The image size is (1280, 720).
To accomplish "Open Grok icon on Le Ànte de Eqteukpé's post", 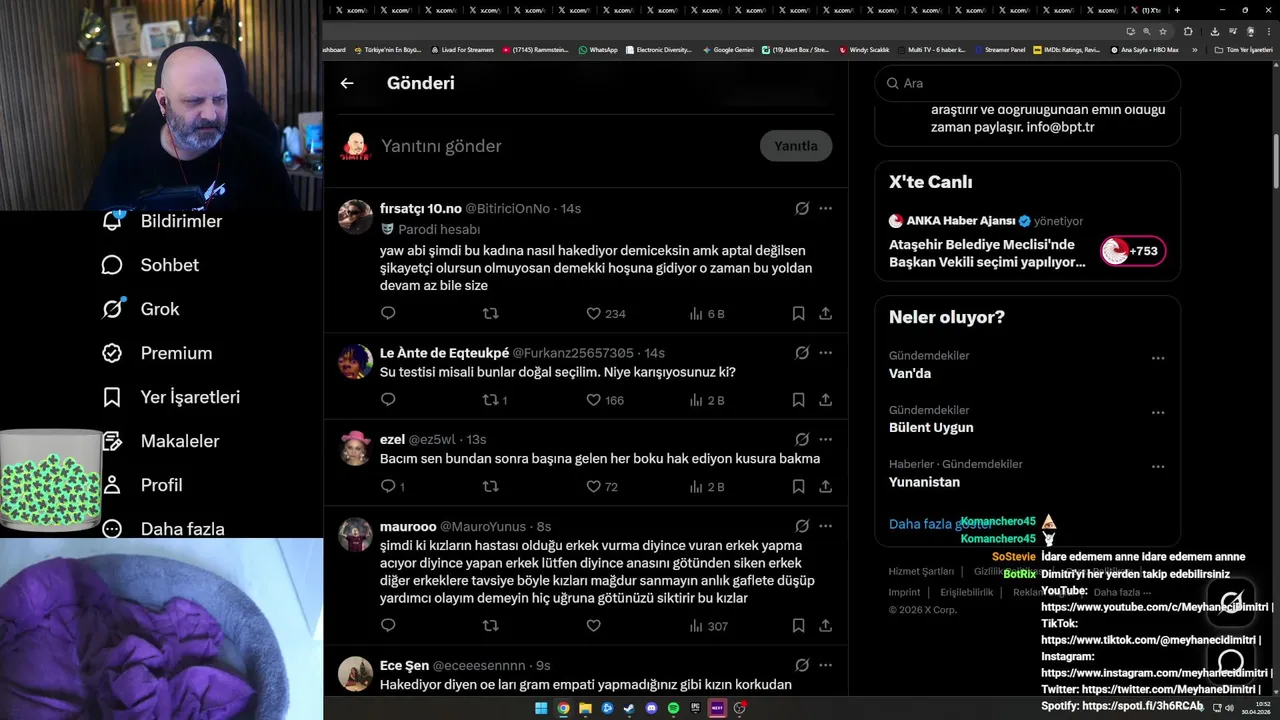I will (802, 352).
